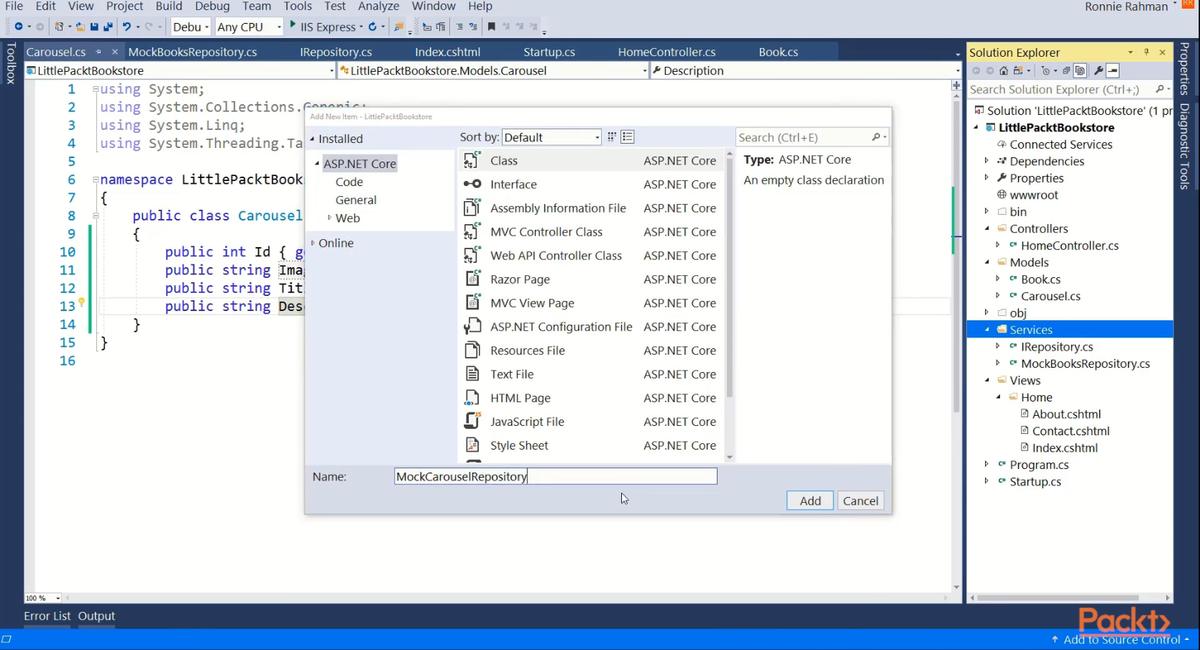This screenshot has width=1200, height=650.
Task: Click the Add button in dialog
Action: point(810,501)
